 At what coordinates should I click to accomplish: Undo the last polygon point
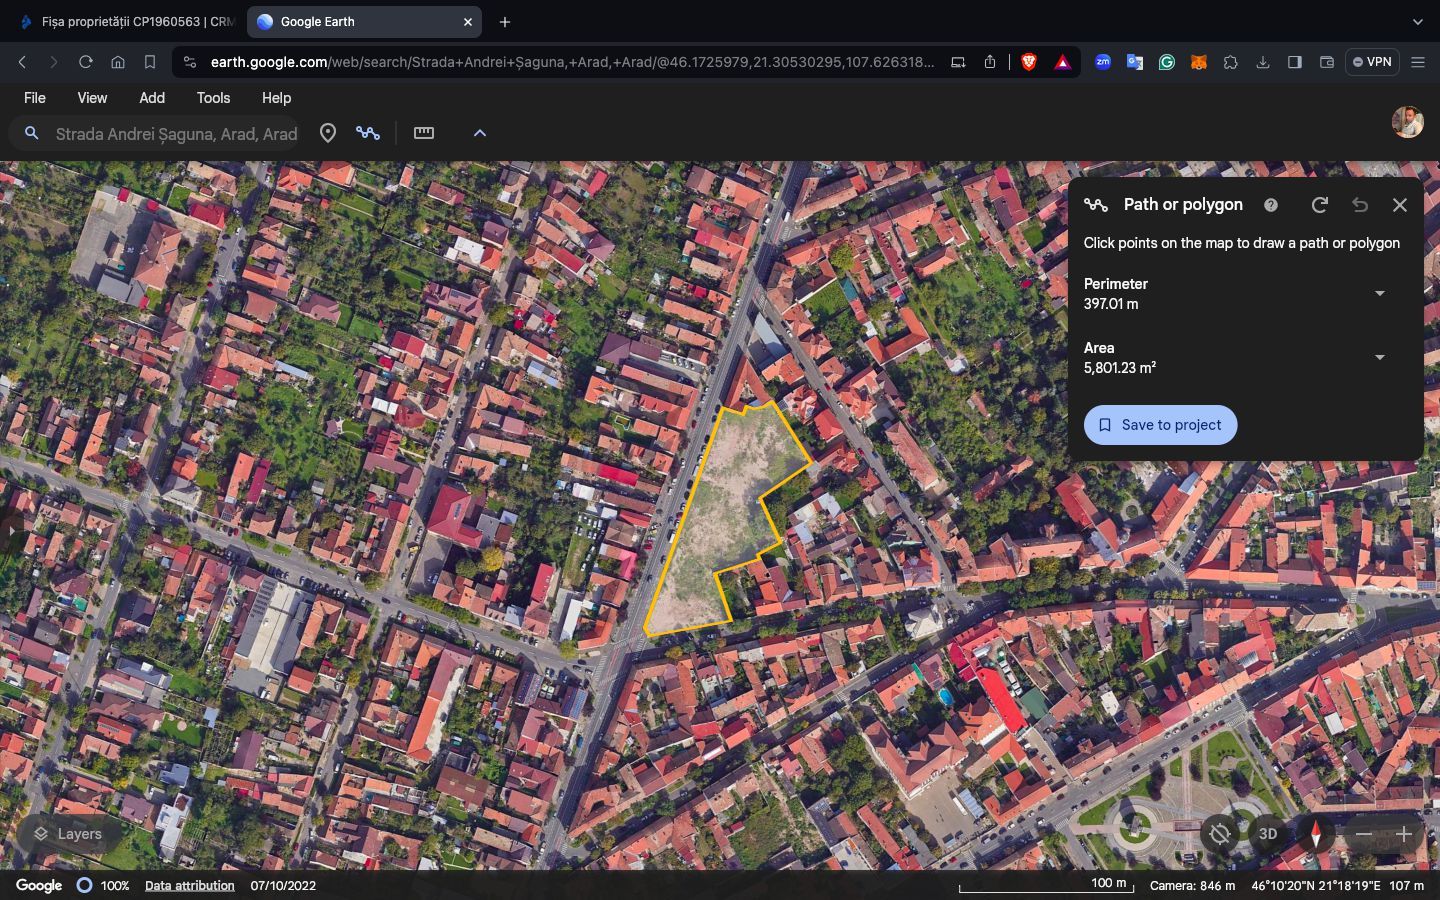click(1360, 205)
